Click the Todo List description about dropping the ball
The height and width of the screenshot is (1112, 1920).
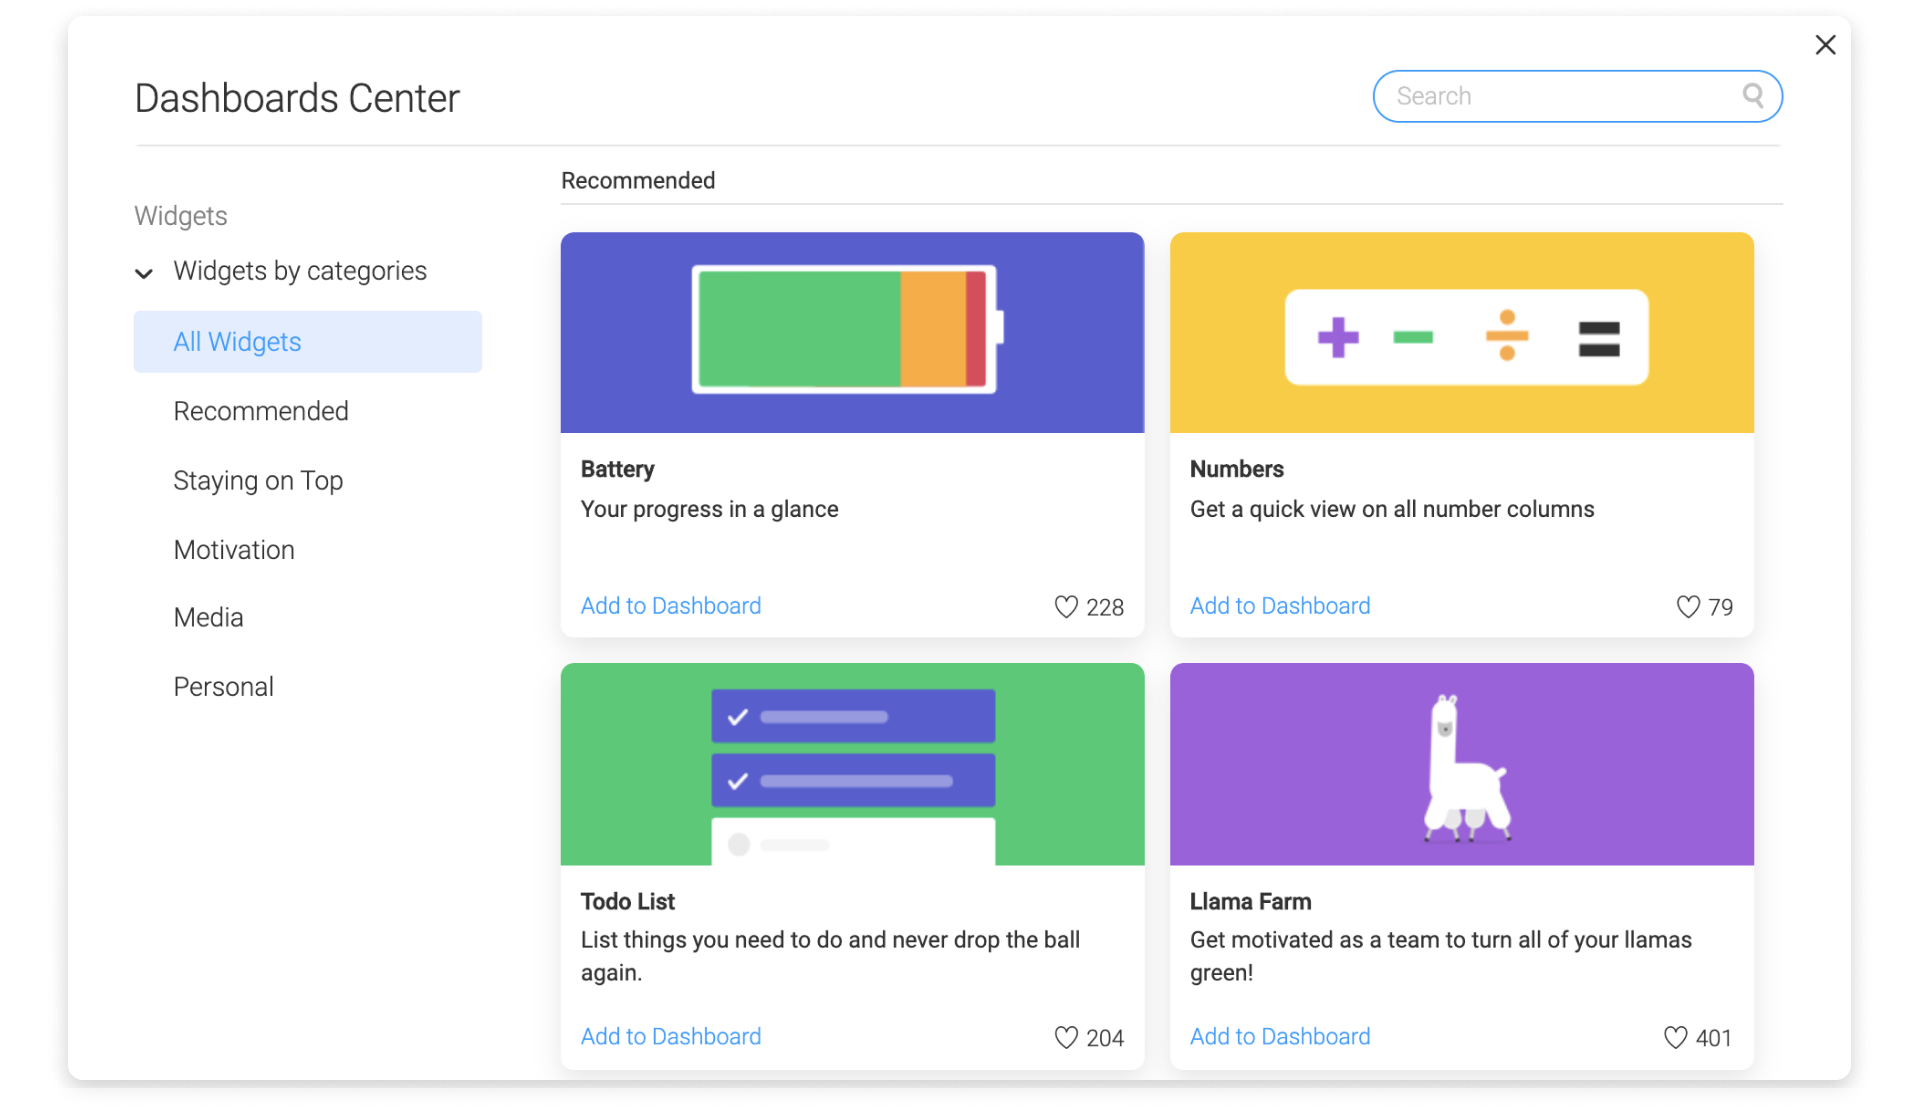(830, 956)
